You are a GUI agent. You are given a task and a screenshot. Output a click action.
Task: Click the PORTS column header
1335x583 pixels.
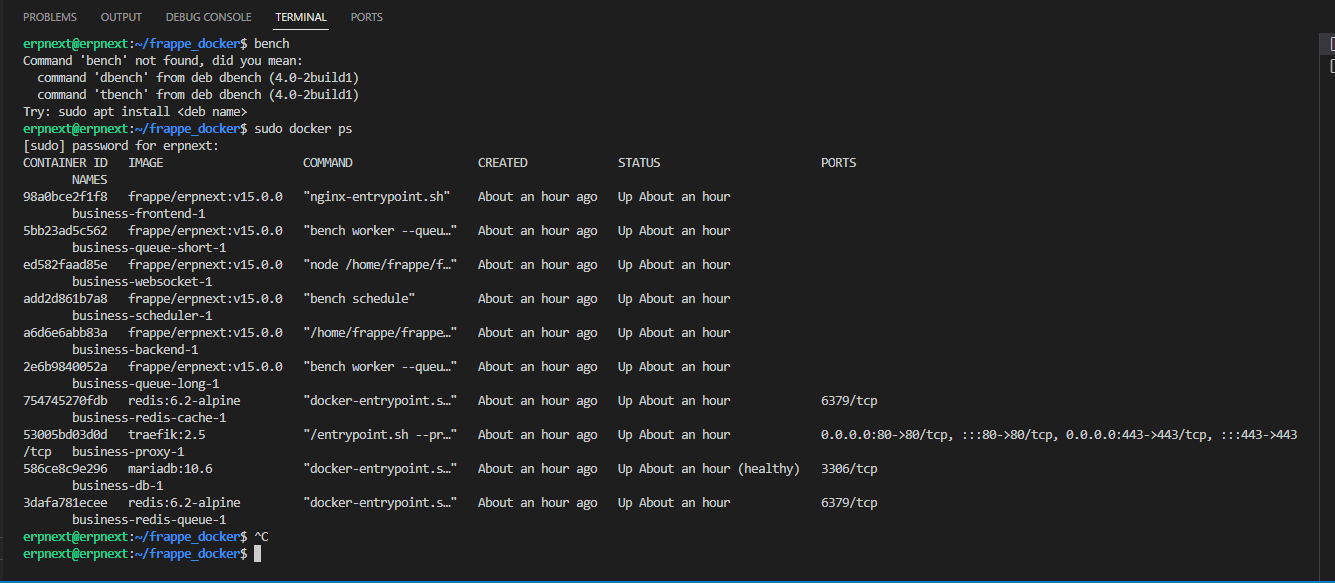pyautogui.click(x=839, y=163)
